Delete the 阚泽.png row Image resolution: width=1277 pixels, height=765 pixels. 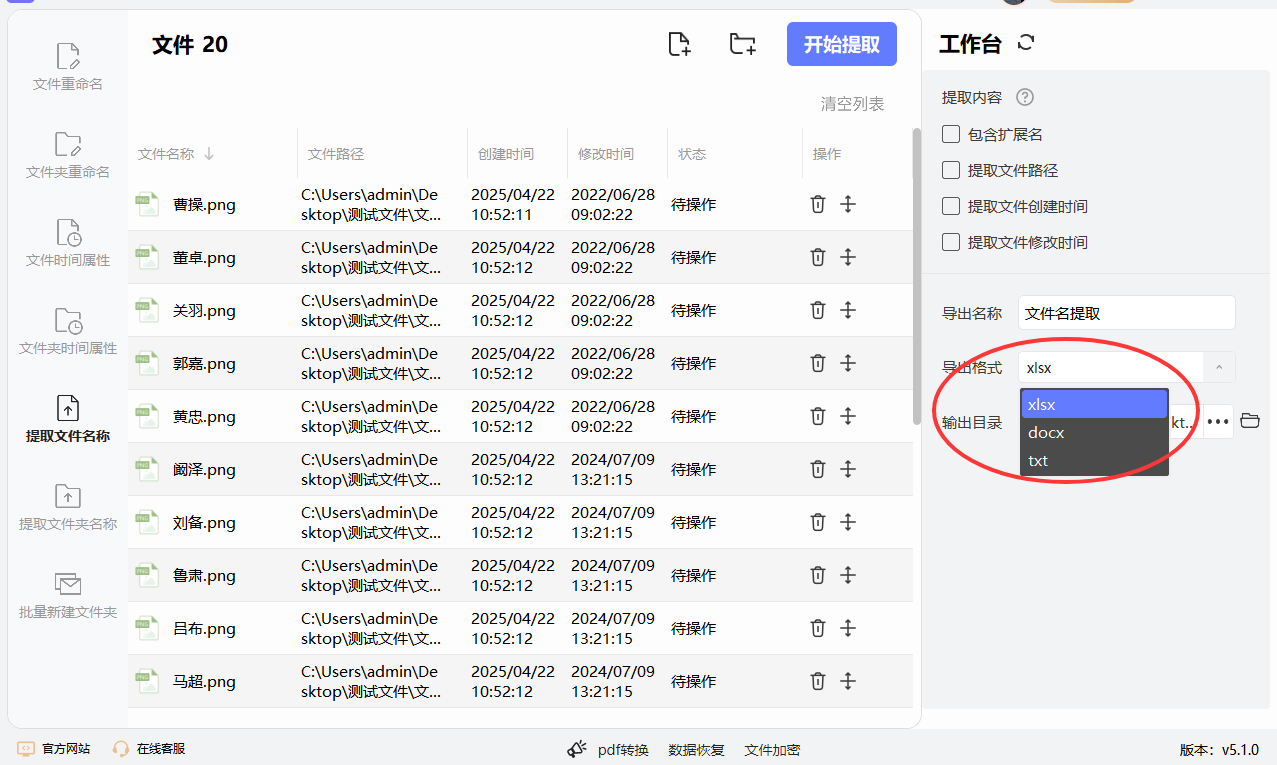[x=817, y=469]
